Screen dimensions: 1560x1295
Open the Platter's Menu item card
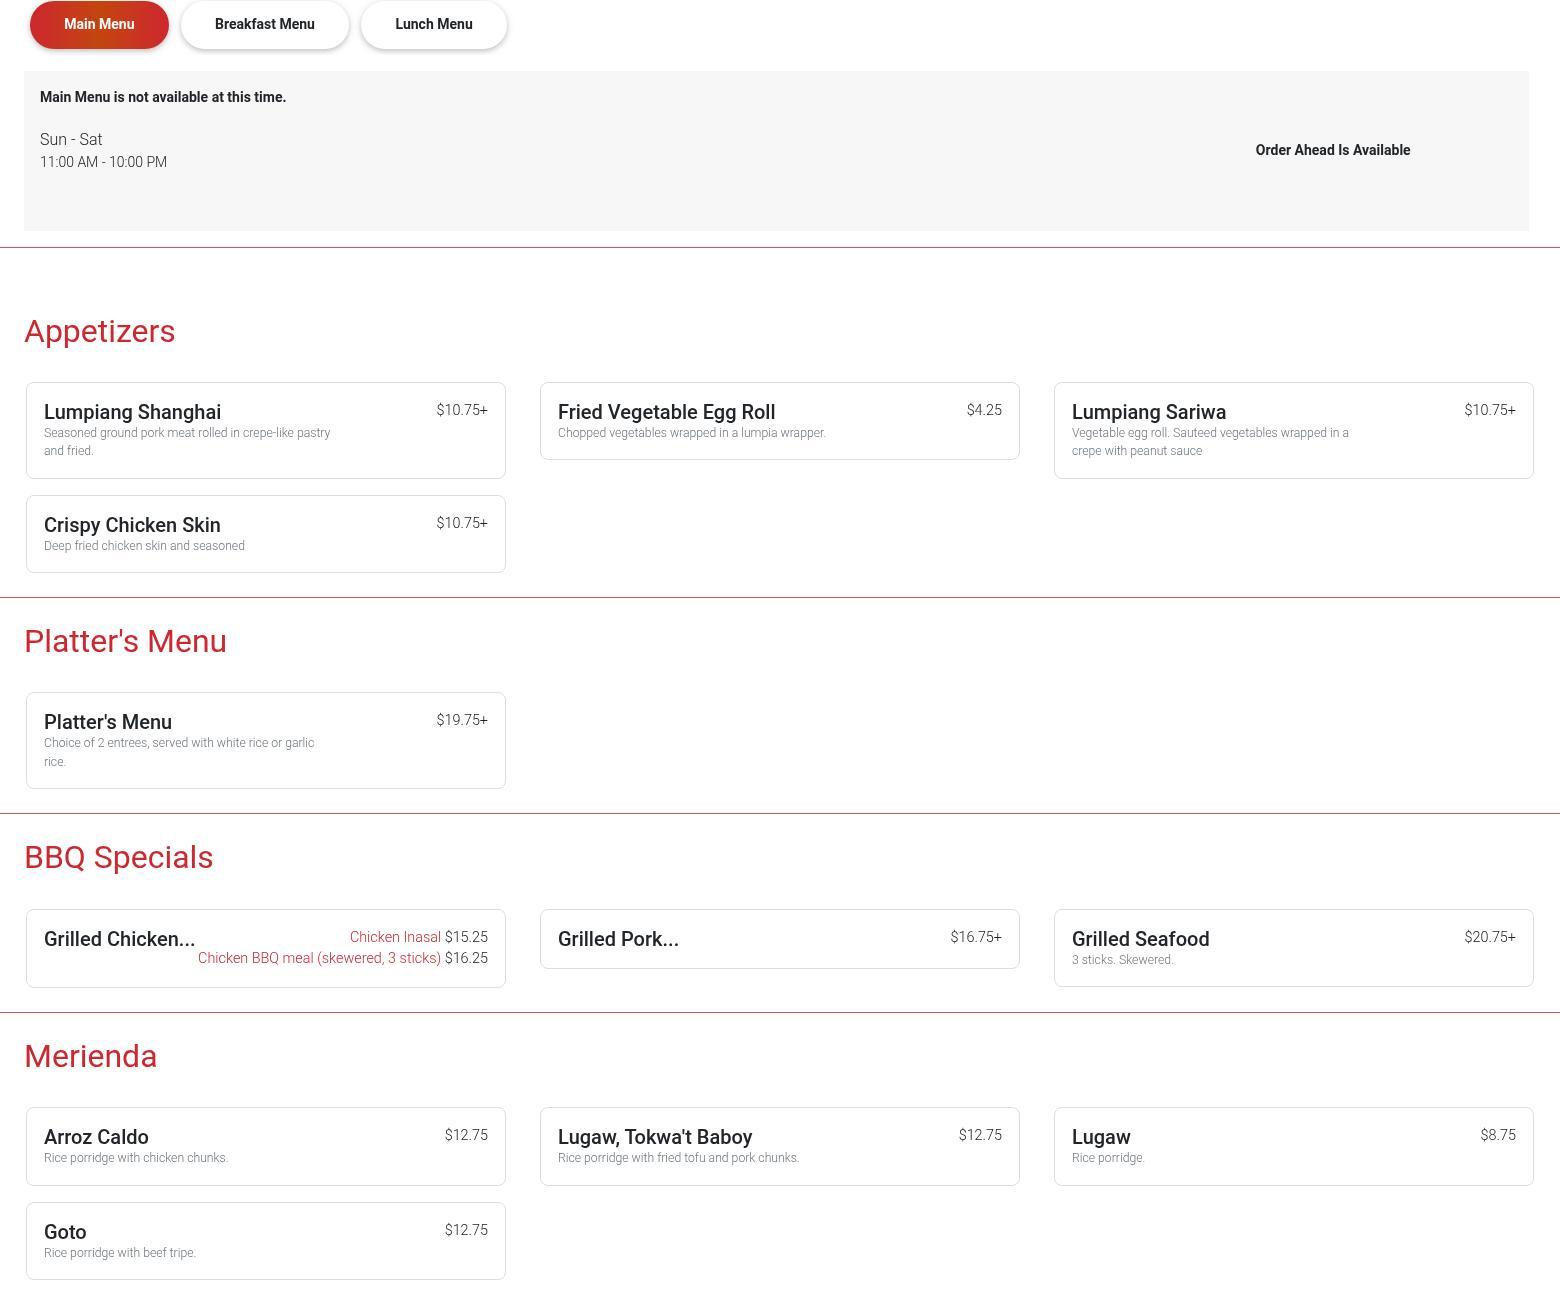(x=265, y=740)
